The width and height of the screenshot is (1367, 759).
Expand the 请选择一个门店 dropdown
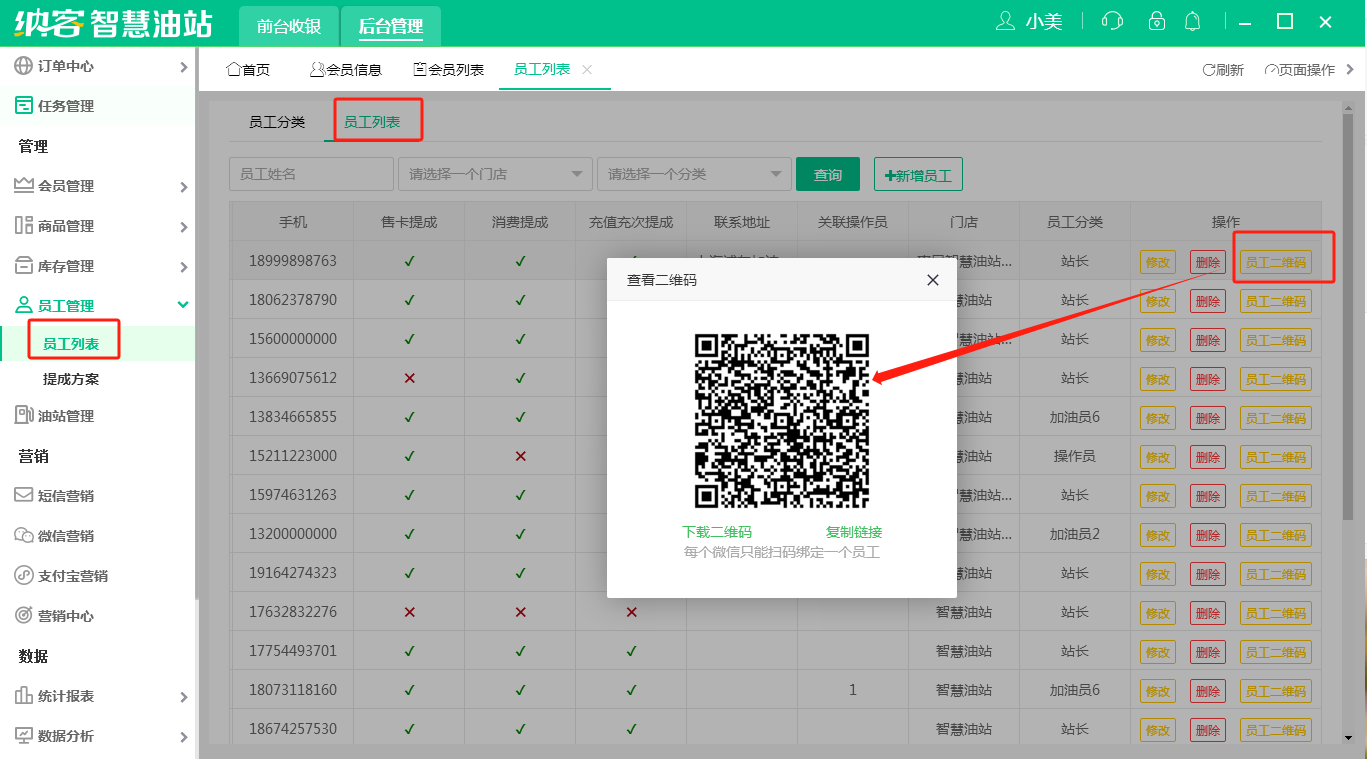click(x=494, y=174)
